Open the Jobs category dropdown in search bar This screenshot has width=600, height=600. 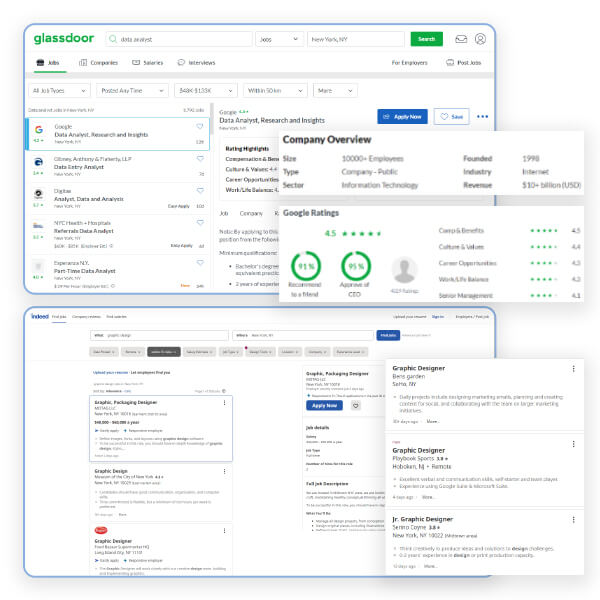(279, 39)
